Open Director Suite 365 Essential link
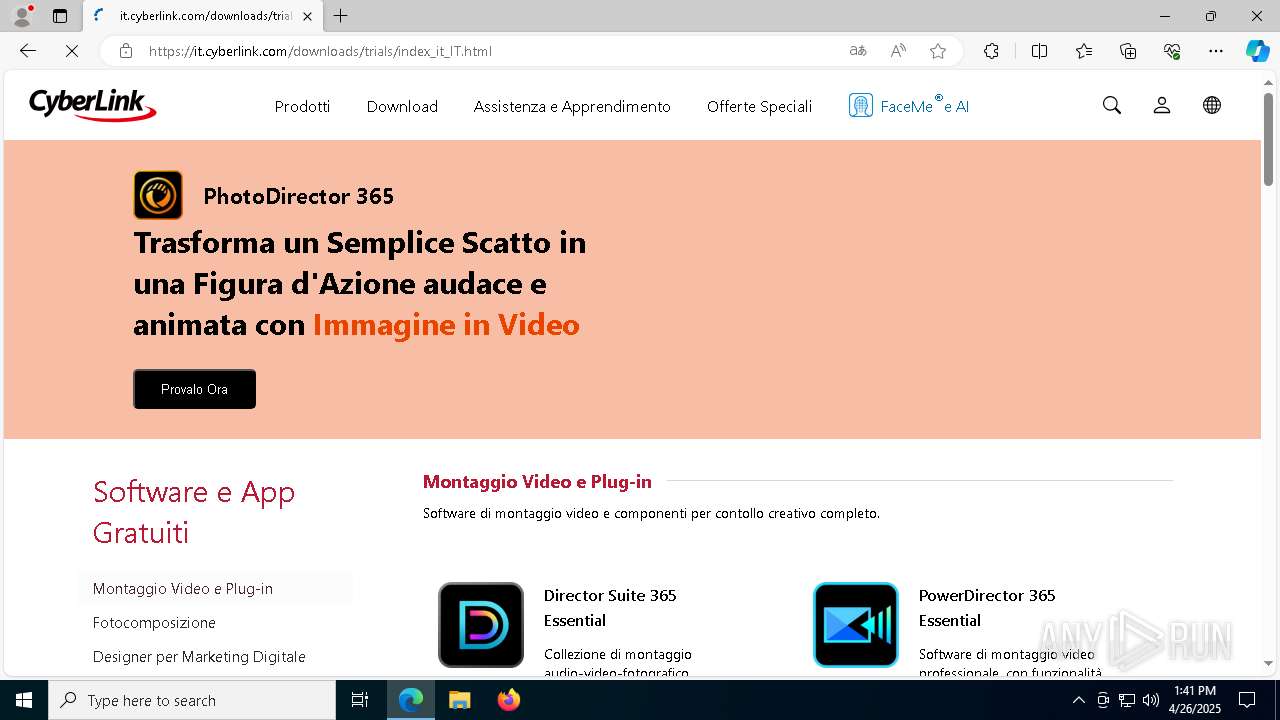Image resolution: width=1280 pixels, height=720 pixels. tap(610, 608)
